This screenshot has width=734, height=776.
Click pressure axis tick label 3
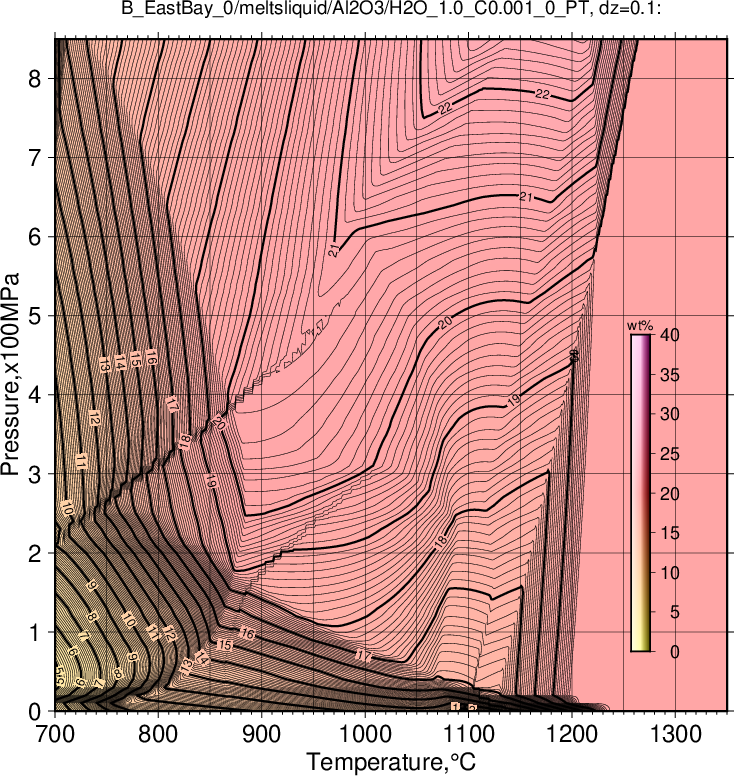tap(34, 475)
